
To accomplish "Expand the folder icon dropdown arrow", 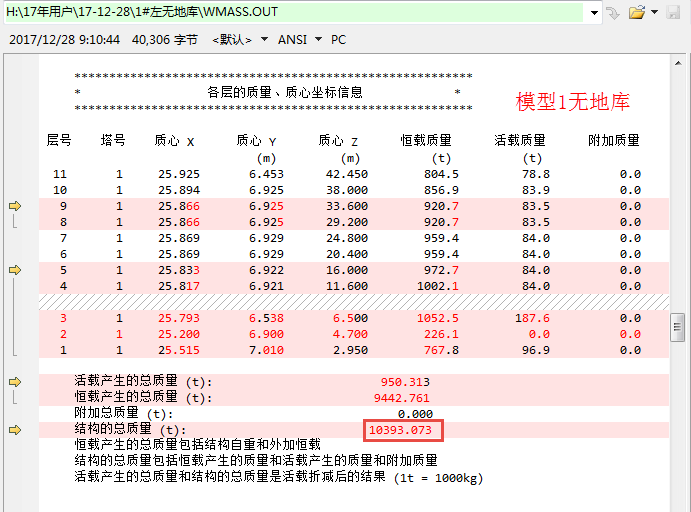I will pos(654,13).
